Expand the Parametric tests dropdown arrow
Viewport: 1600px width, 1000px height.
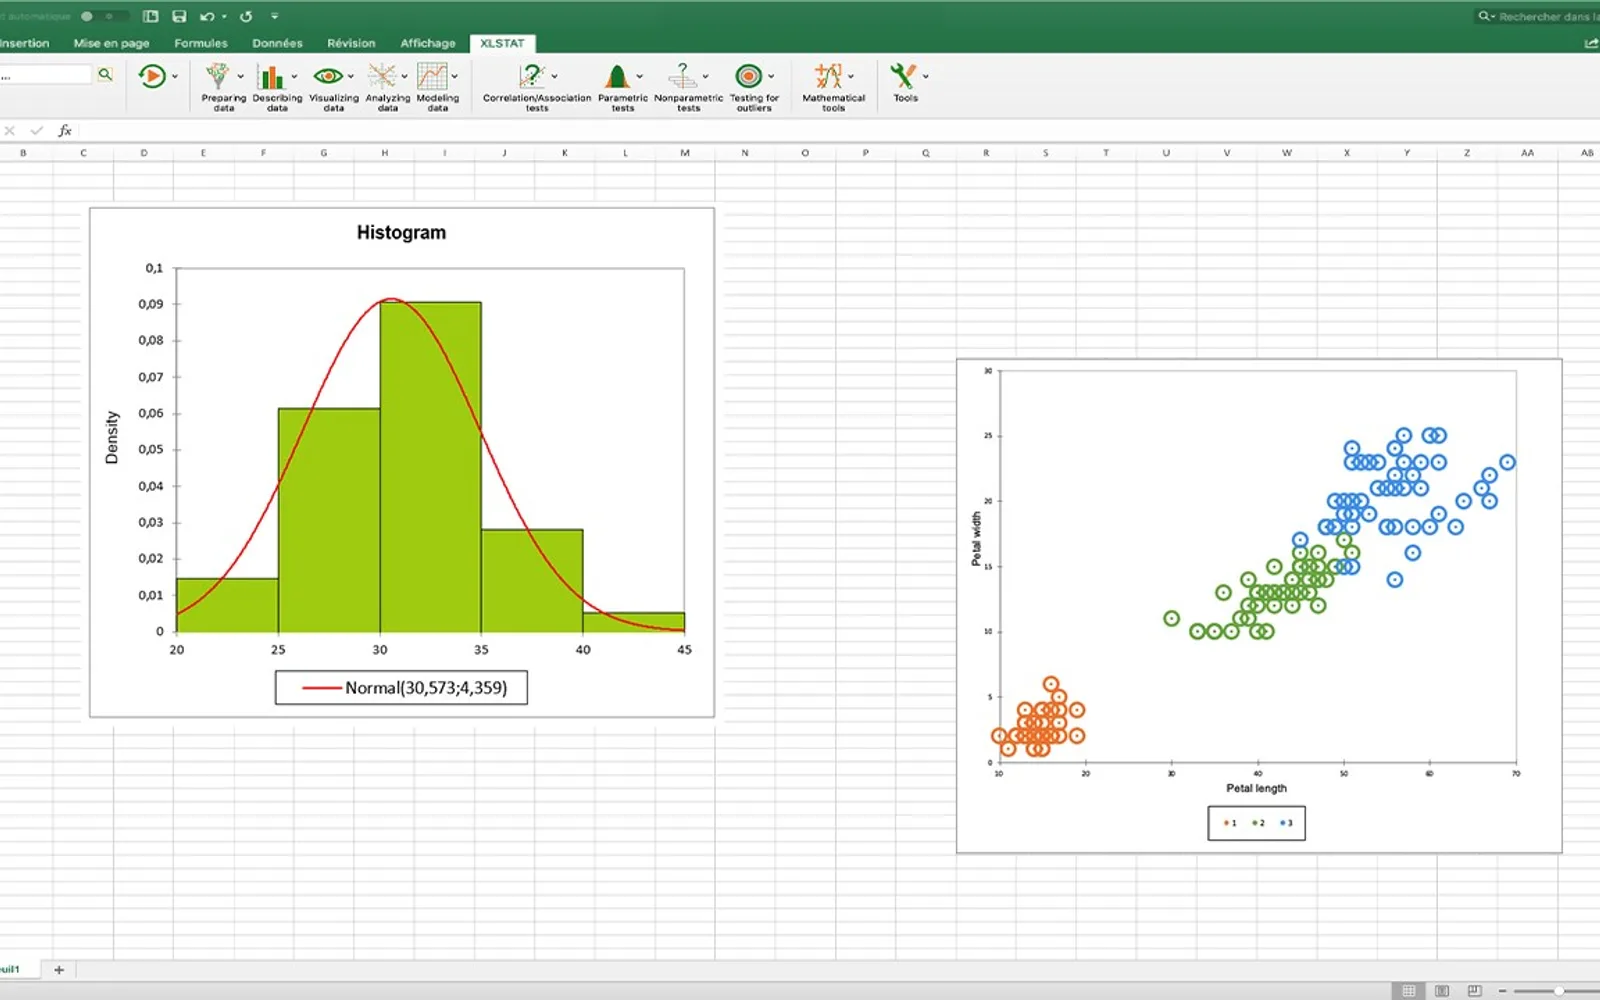tap(640, 76)
